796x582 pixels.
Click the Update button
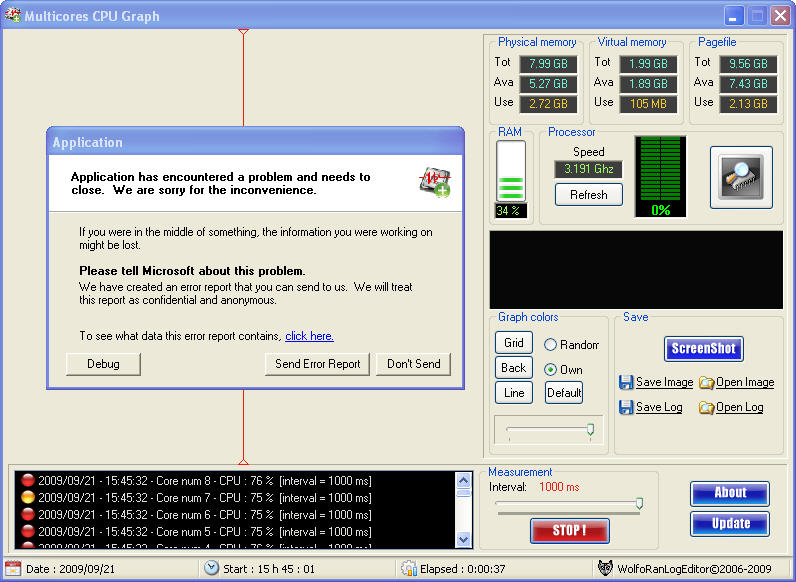pyautogui.click(x=730, y=524)
